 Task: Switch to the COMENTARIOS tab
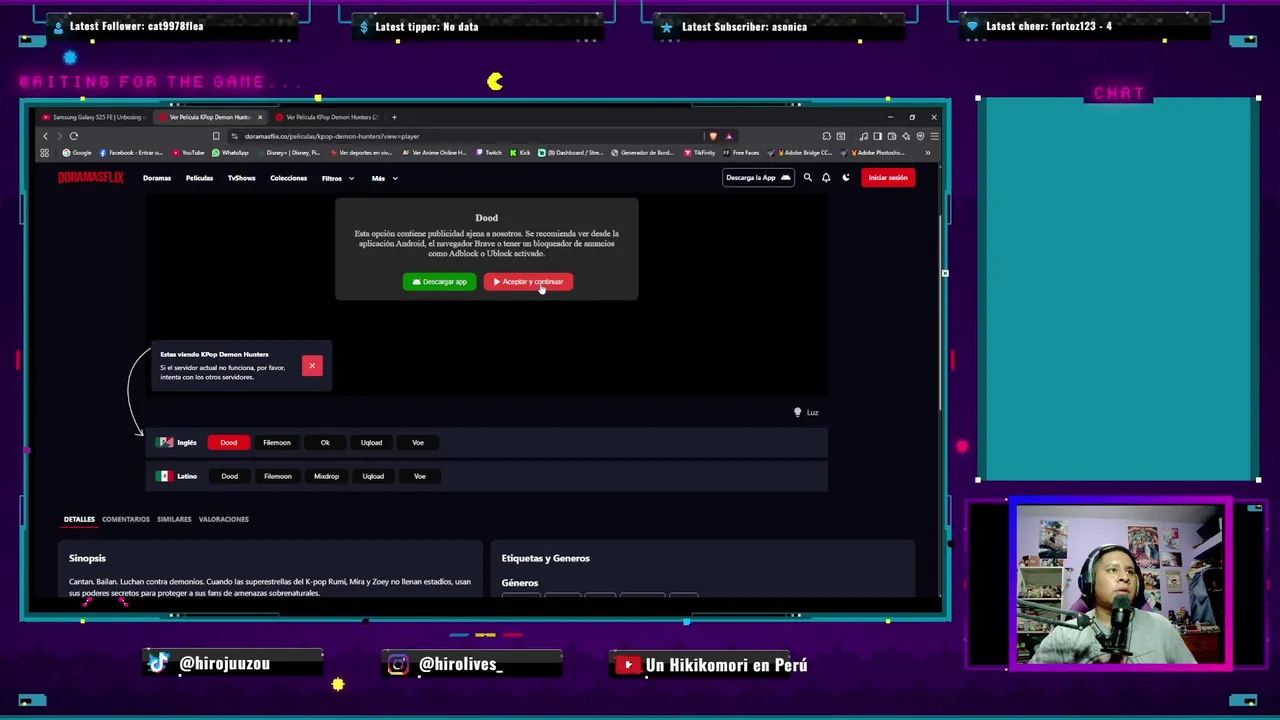pyautogui.click(x=125, y=519)
